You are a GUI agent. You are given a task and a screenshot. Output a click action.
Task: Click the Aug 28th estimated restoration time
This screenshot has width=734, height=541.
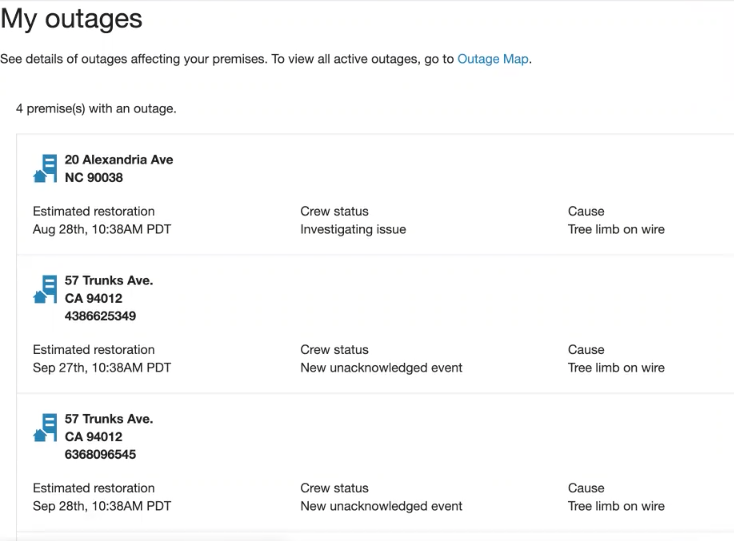pos(102,229)
